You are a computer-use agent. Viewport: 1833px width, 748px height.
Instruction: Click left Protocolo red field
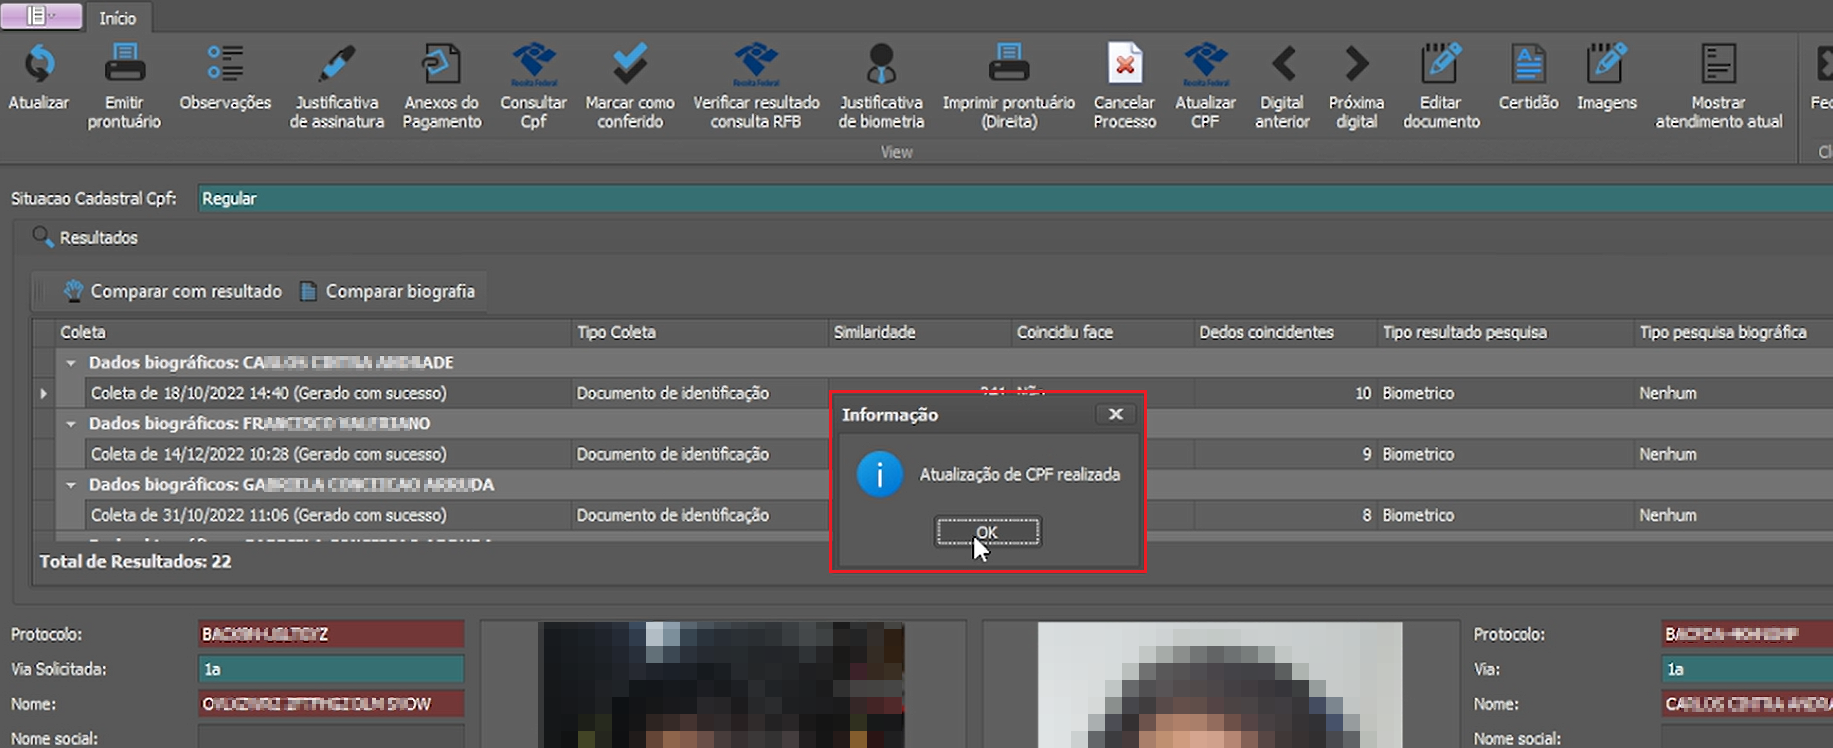click(331, 634)
